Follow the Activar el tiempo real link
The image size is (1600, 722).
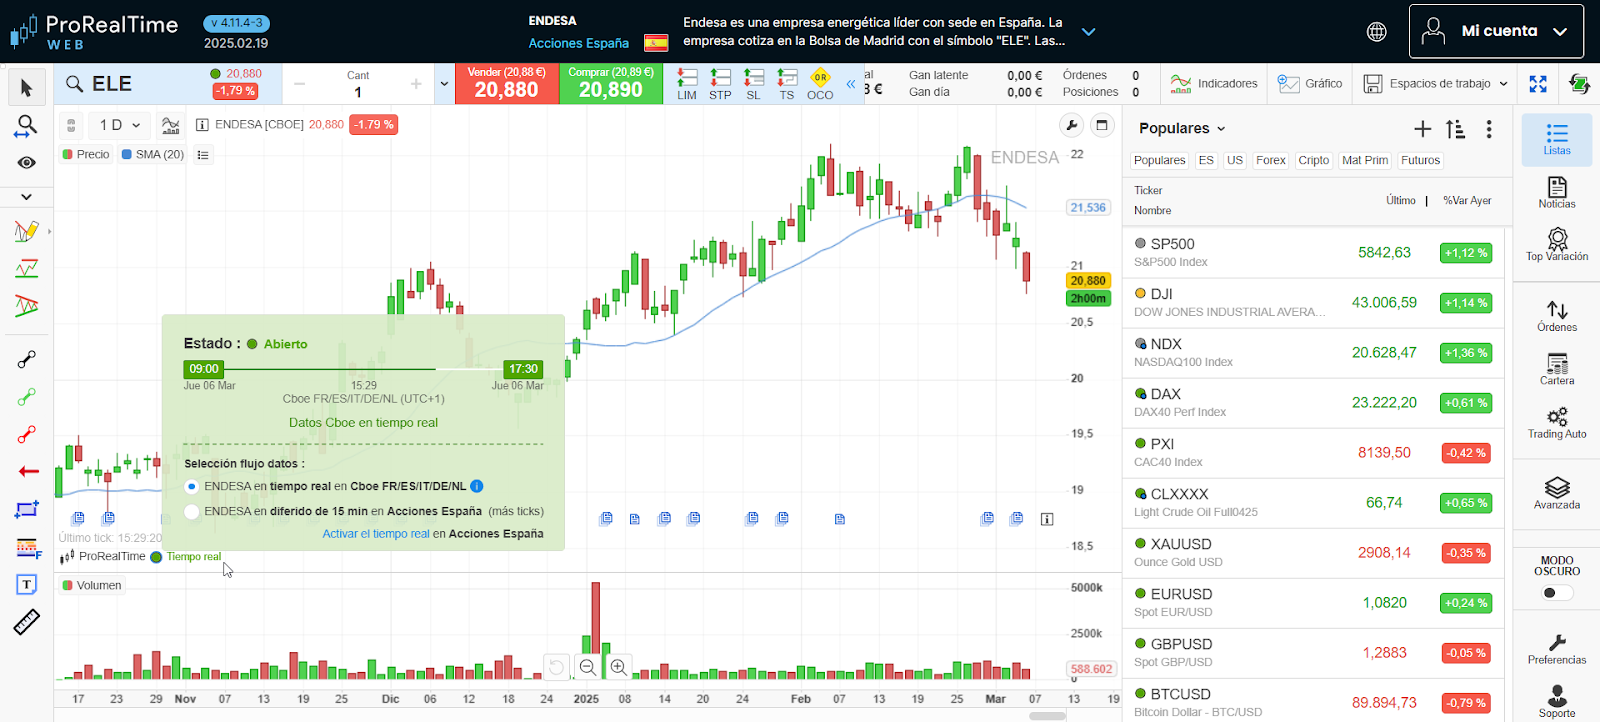[376, 534]
